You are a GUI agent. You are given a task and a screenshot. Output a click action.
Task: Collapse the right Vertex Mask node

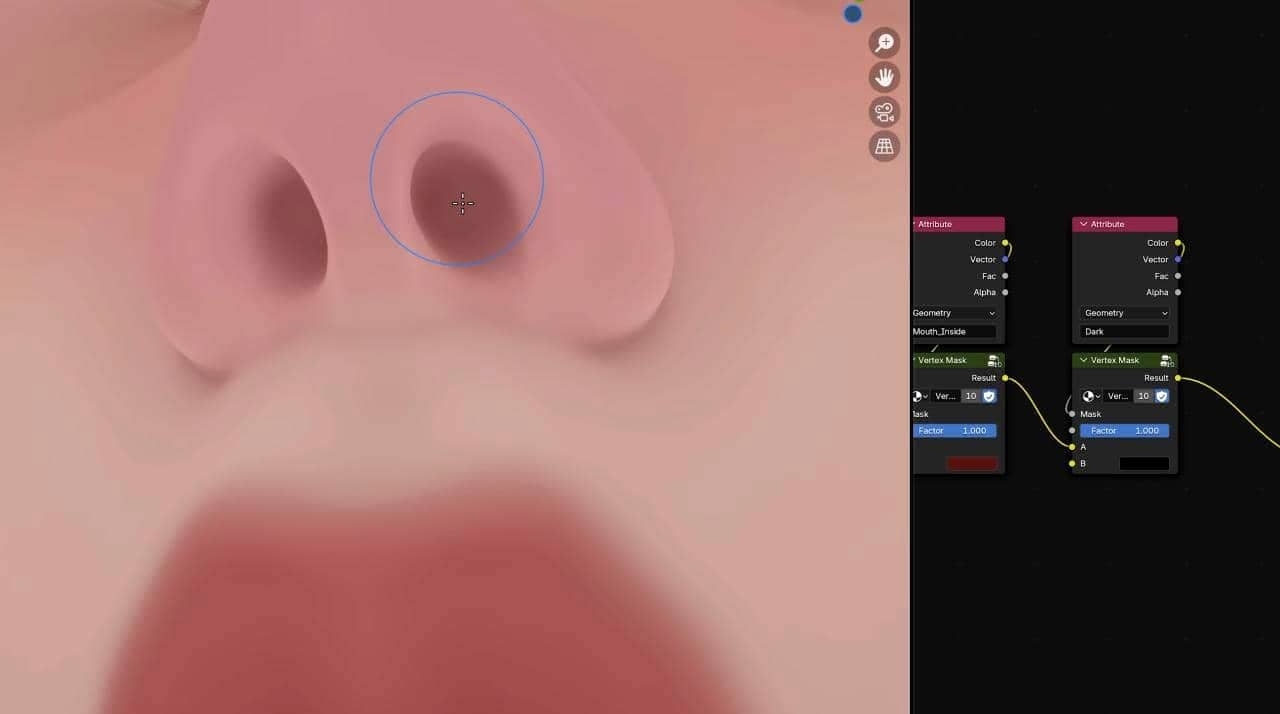(1083, 360)
